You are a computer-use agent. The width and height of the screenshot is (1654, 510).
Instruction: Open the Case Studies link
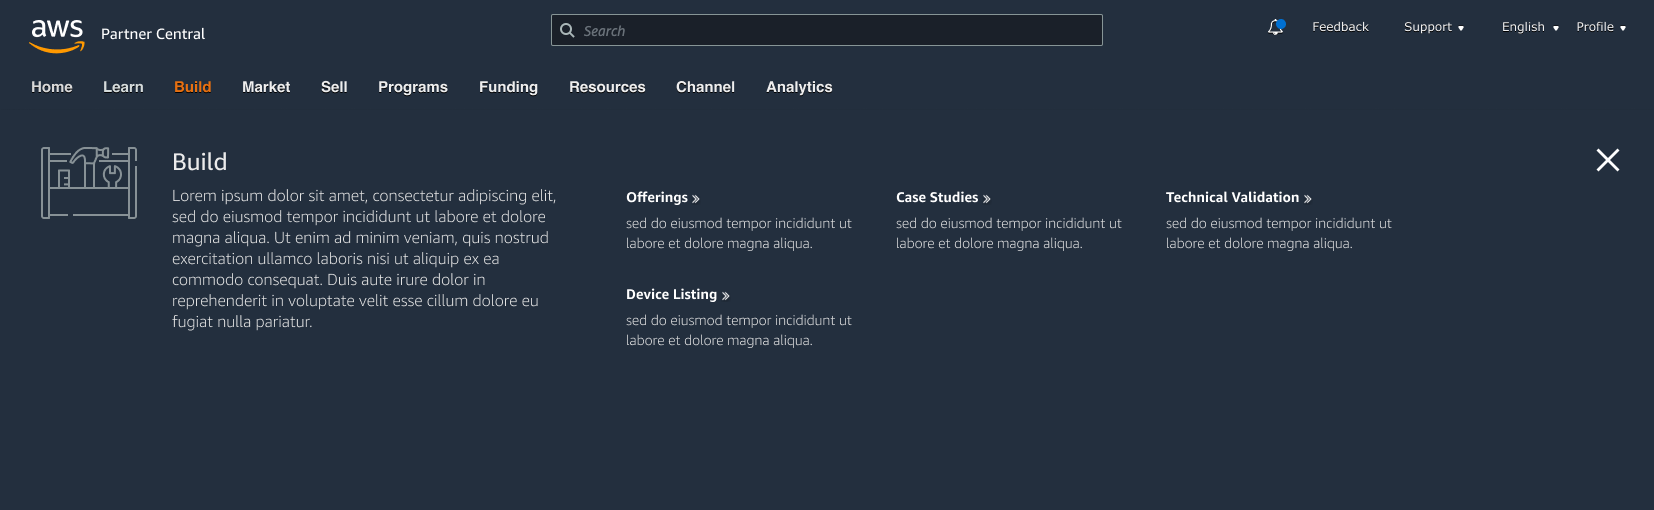point(937,198)
